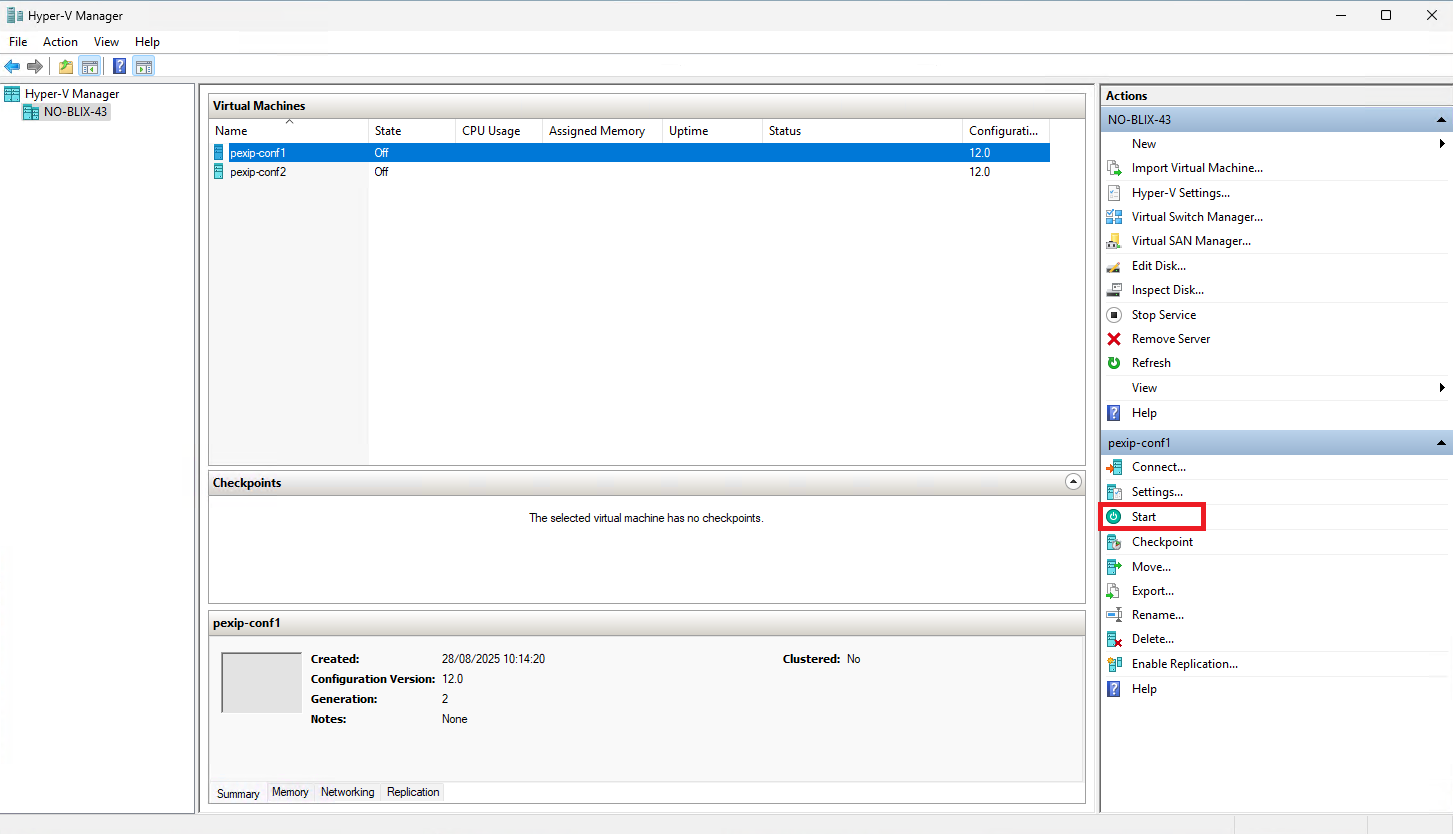1453x834 pixels.
Task: Open the Action menu
Action: click(60, 42)
